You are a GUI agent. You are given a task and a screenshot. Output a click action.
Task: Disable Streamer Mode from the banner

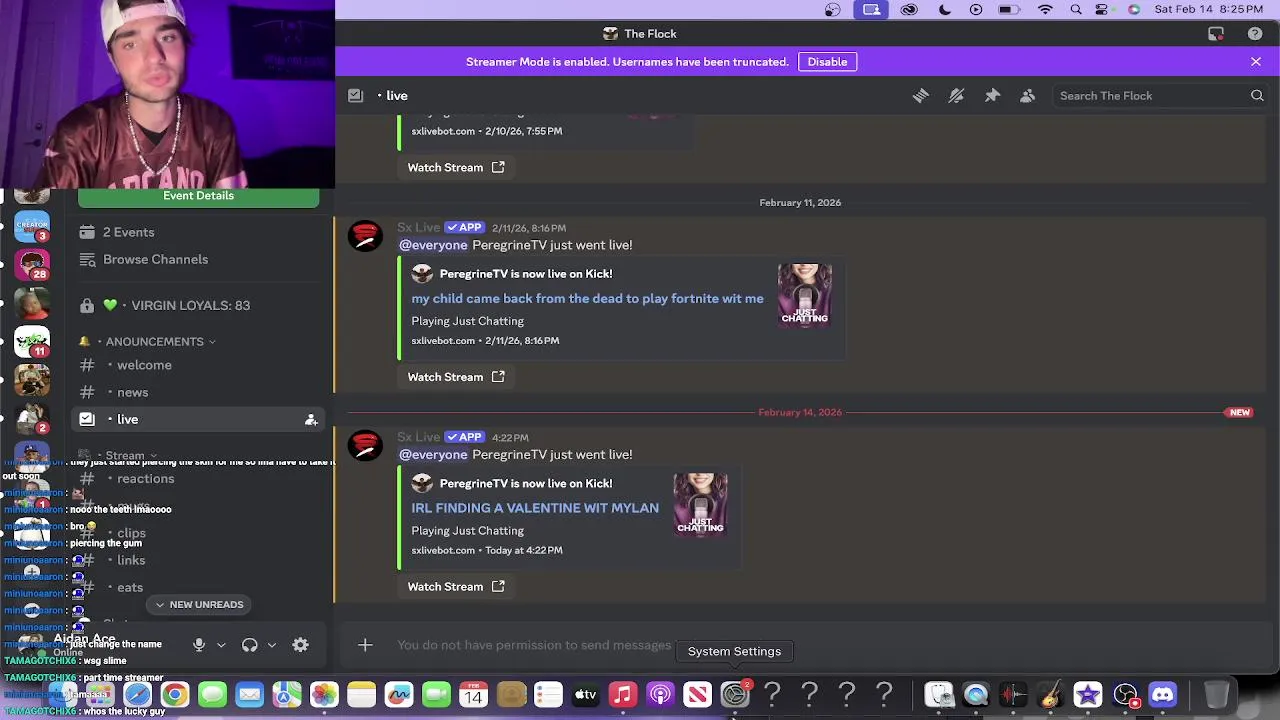827,62
